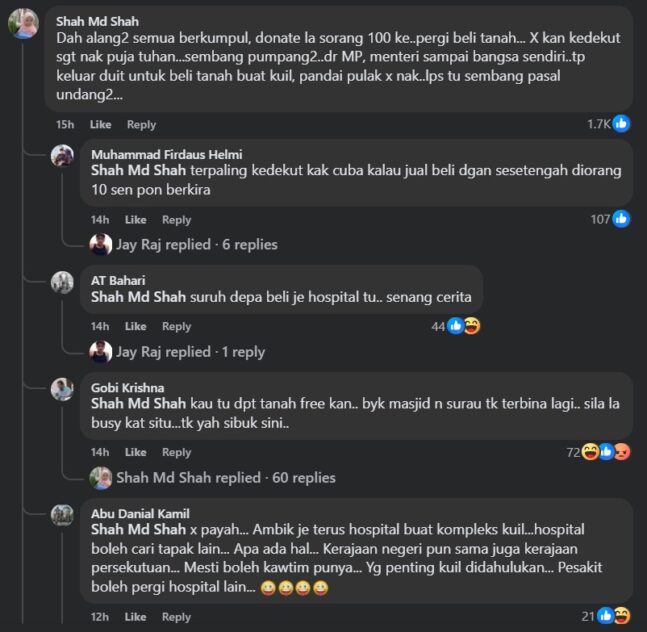Expand Jay Raj's 1 reply thread
Viewport: 647px width, 632px height.
190,352
